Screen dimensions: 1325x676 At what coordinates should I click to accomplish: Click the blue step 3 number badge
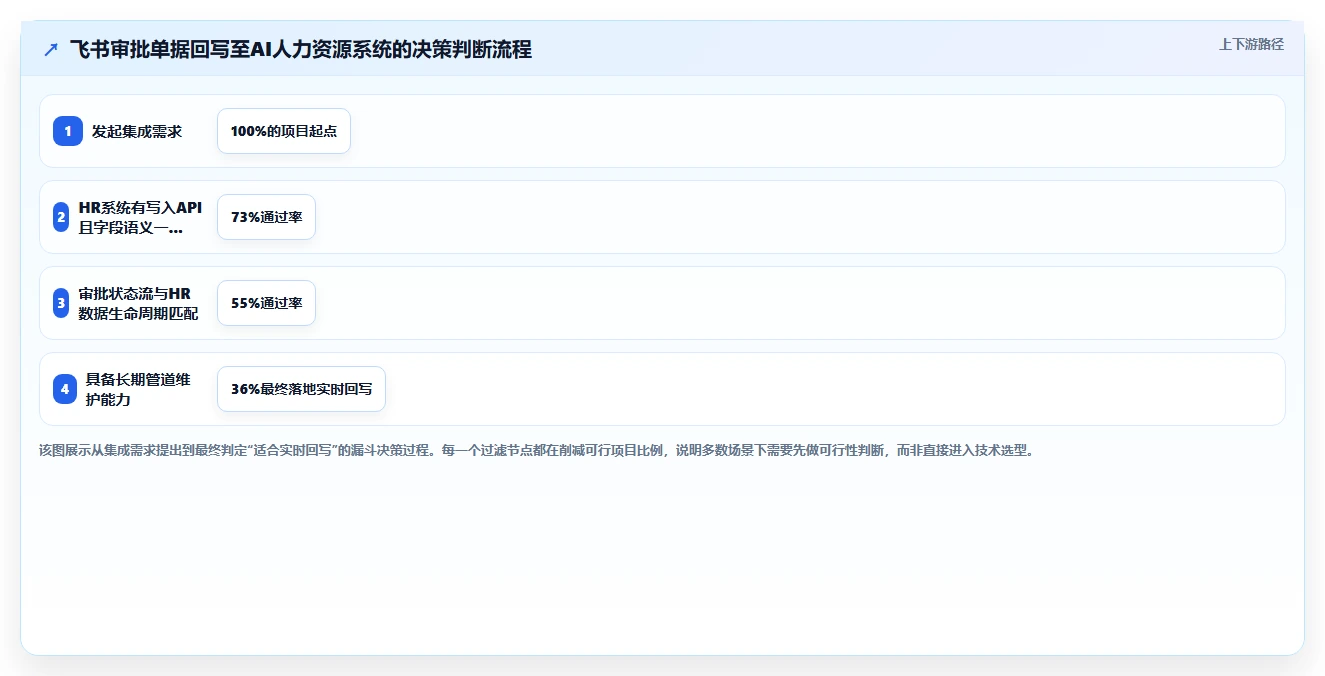coord(61,303)
